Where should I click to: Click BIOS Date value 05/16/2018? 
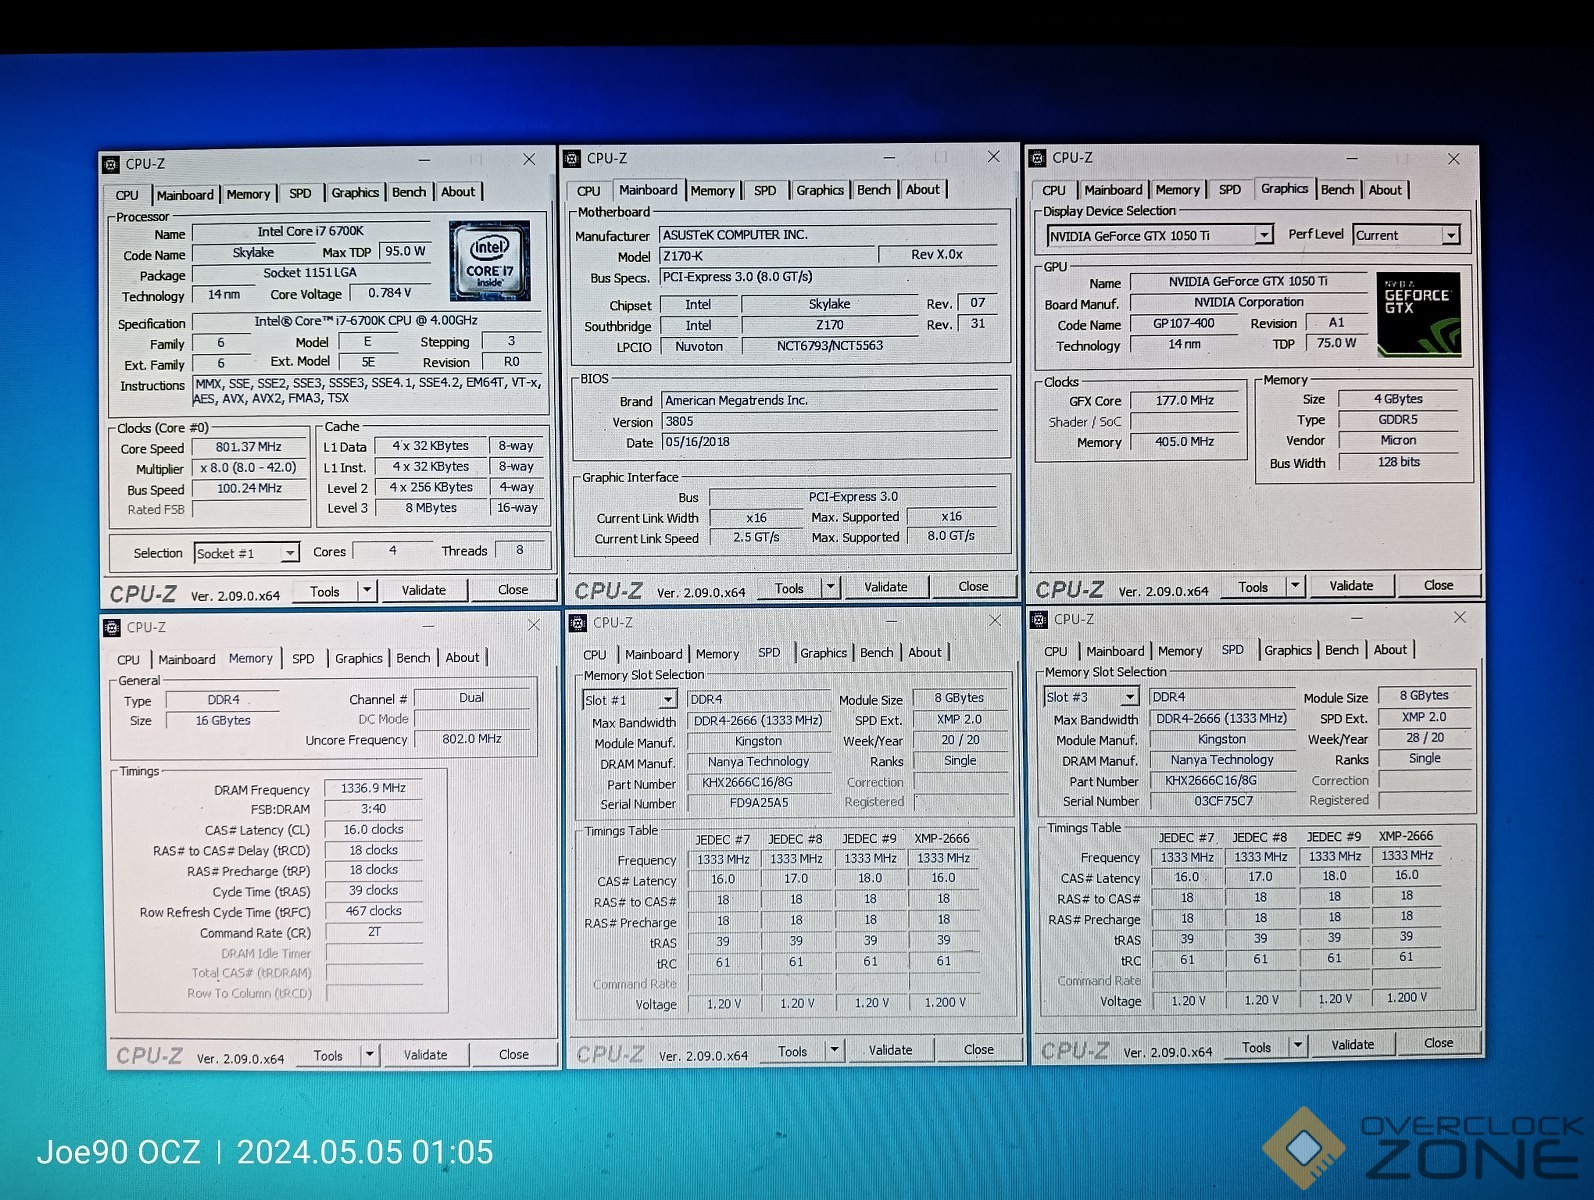pyautogui.click(x=828, y=442)
